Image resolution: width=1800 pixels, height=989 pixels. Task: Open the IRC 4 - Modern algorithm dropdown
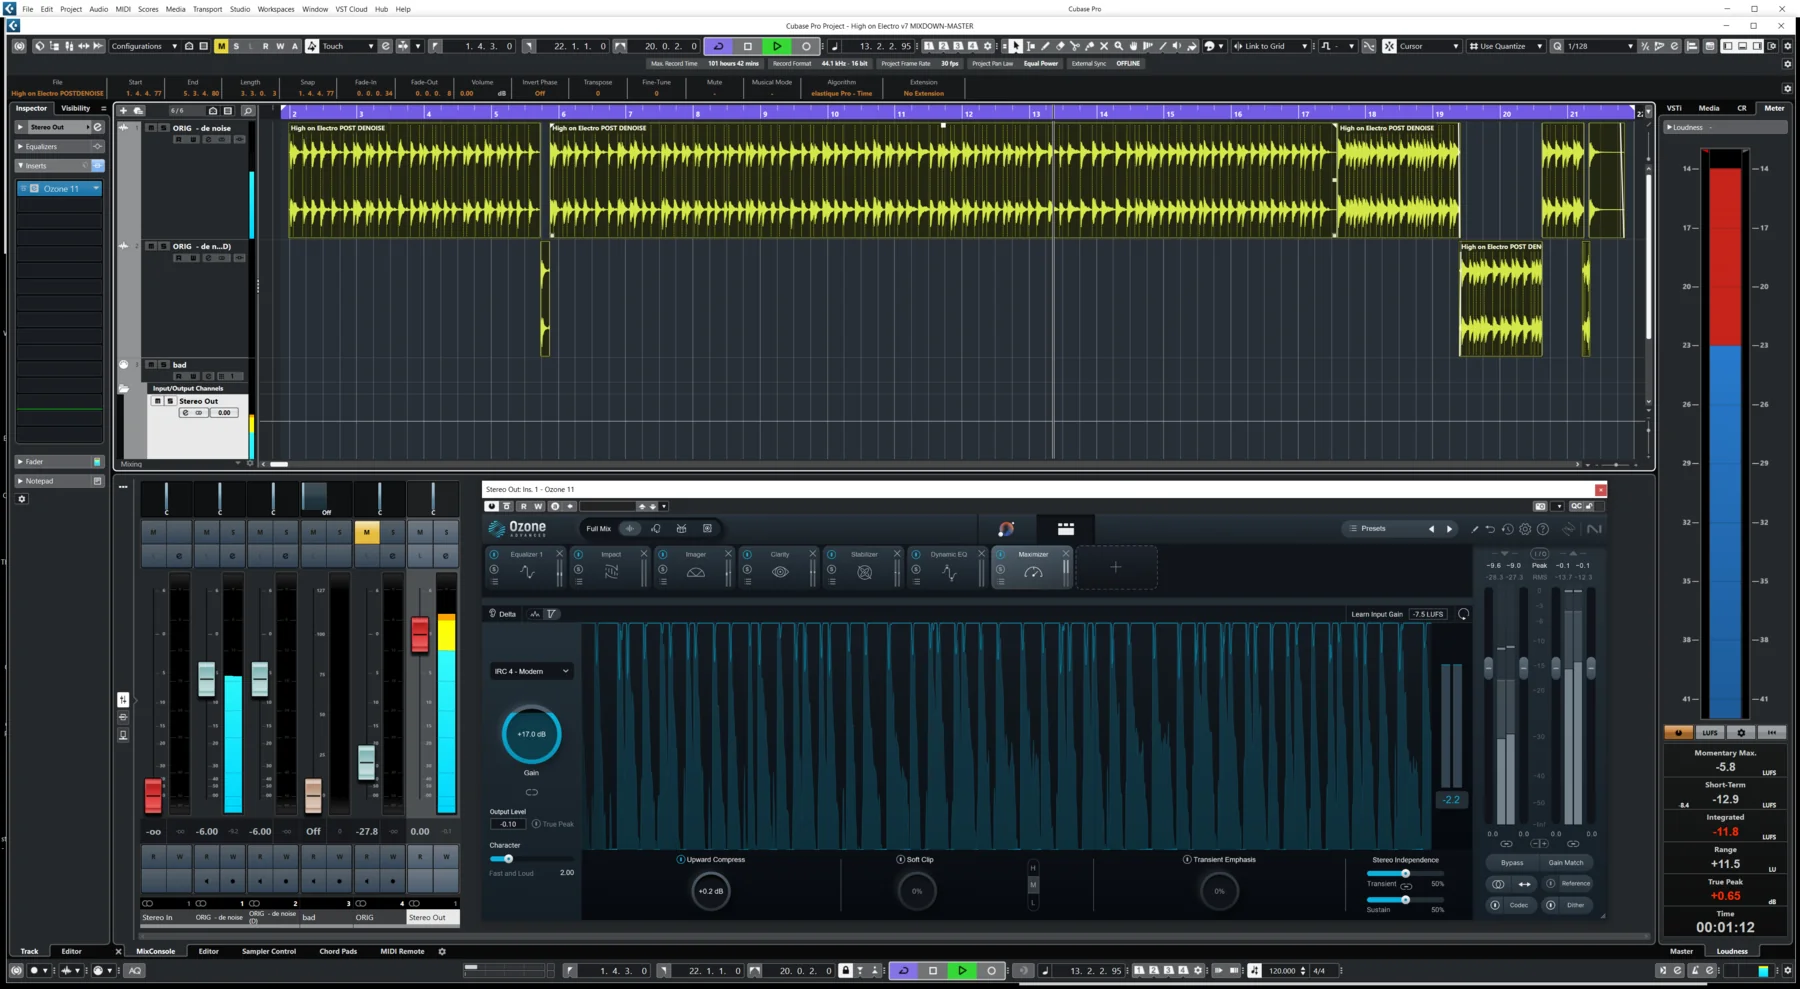[530, 671]
